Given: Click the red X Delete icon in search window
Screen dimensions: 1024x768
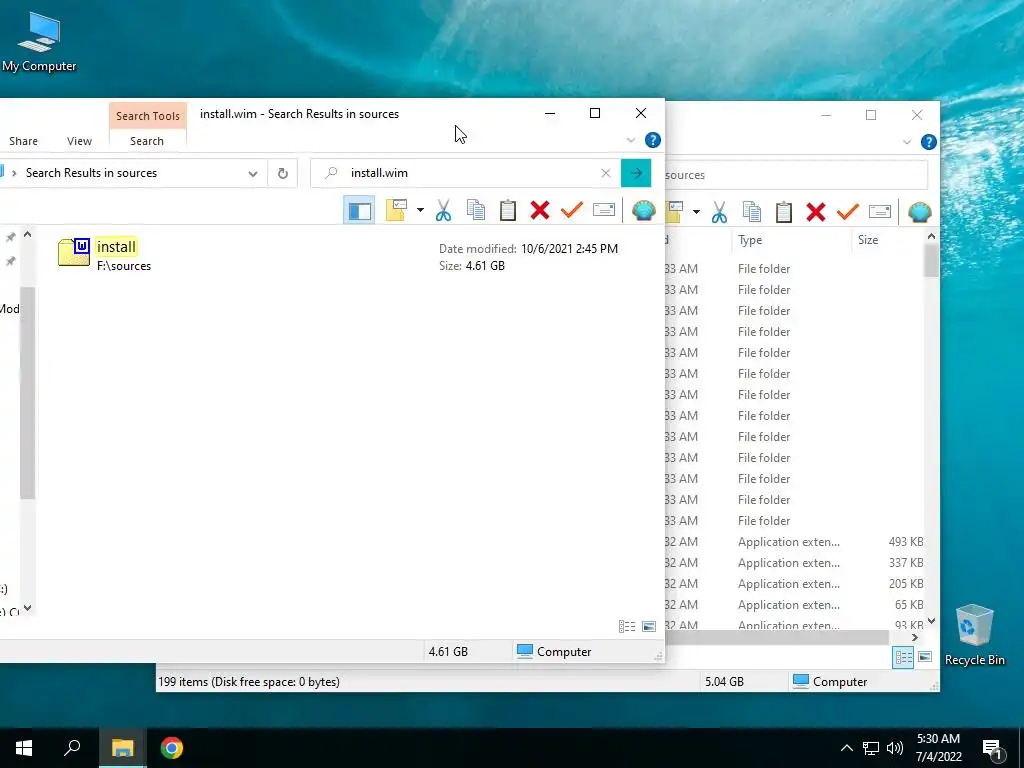Looking at the screenshot, I should point(539,210).
